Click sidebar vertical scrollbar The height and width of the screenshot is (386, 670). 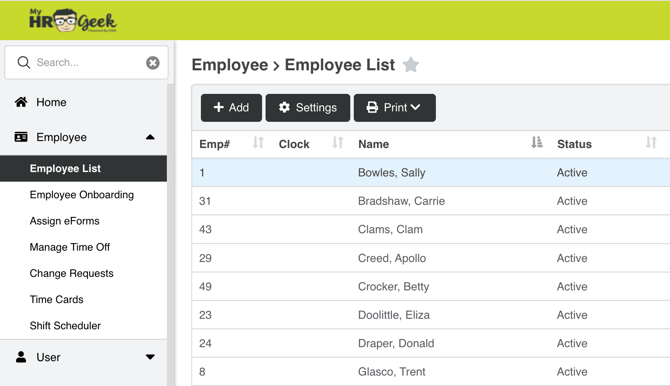point(171,234)
